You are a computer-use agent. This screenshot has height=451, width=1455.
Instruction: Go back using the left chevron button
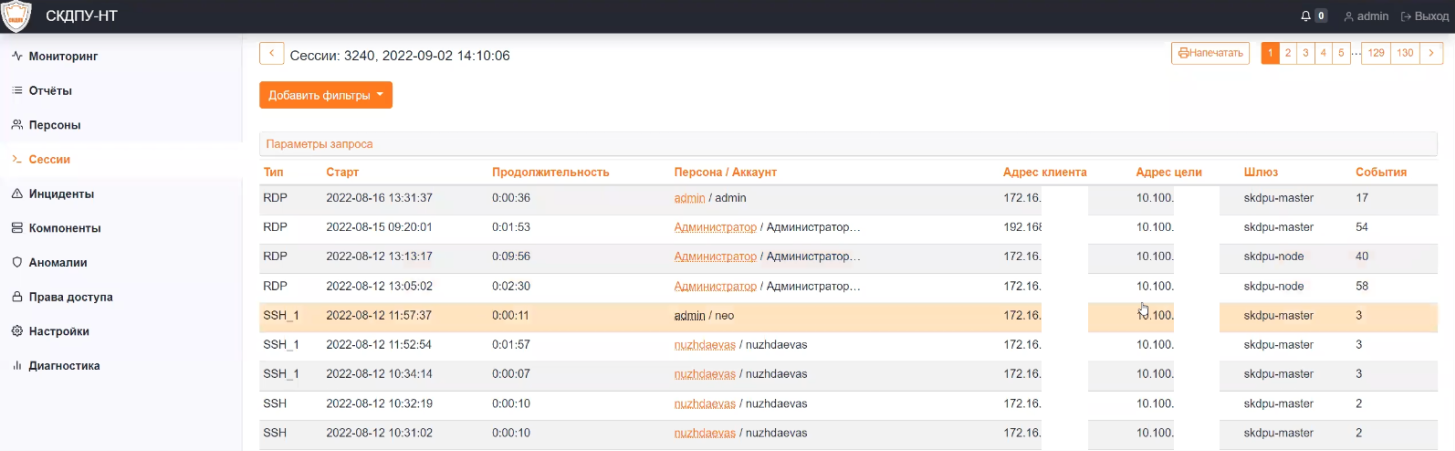271,54
